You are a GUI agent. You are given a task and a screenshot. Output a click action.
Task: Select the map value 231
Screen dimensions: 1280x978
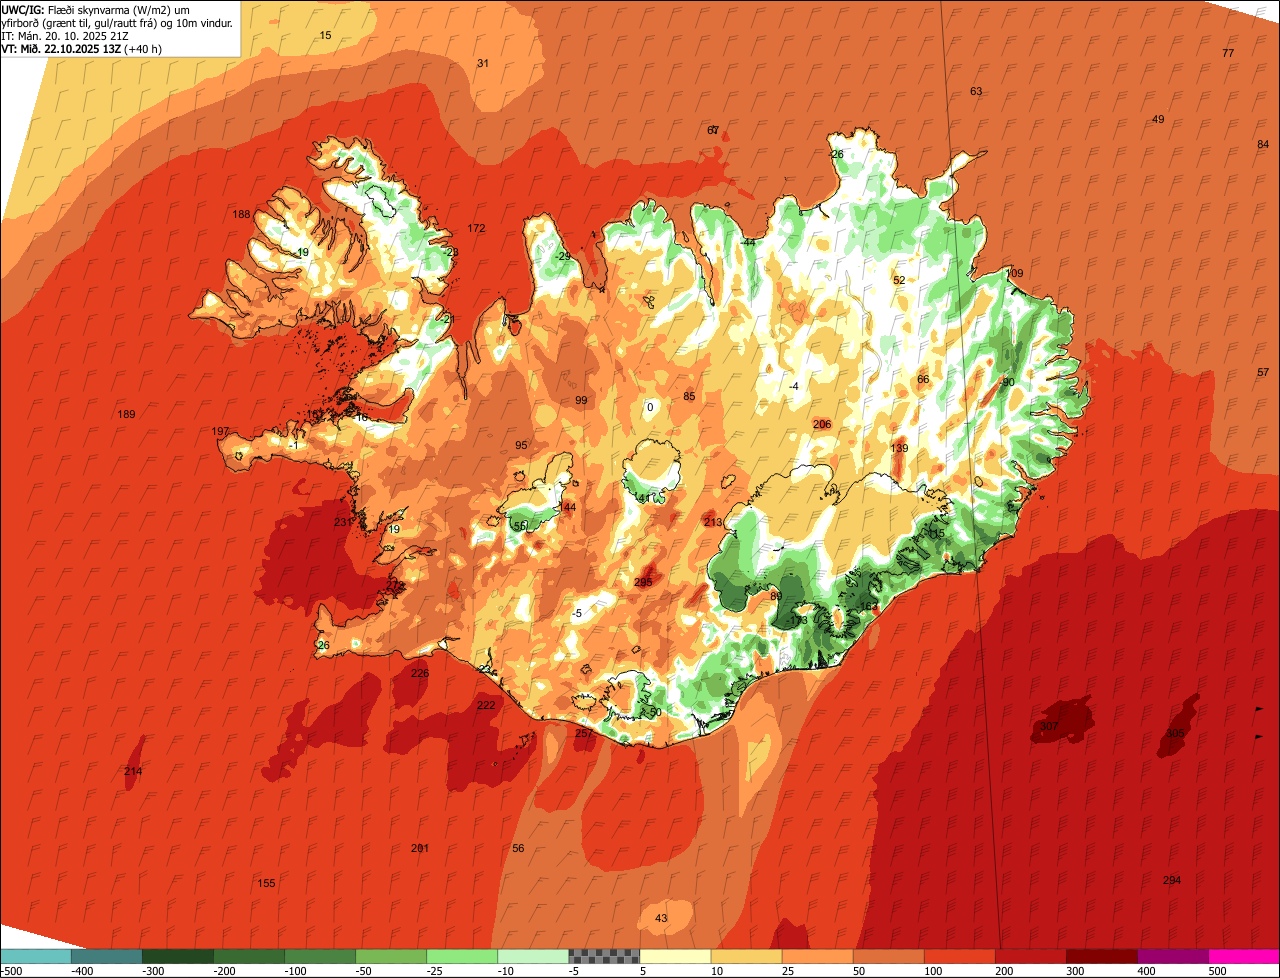pos(343,522)
